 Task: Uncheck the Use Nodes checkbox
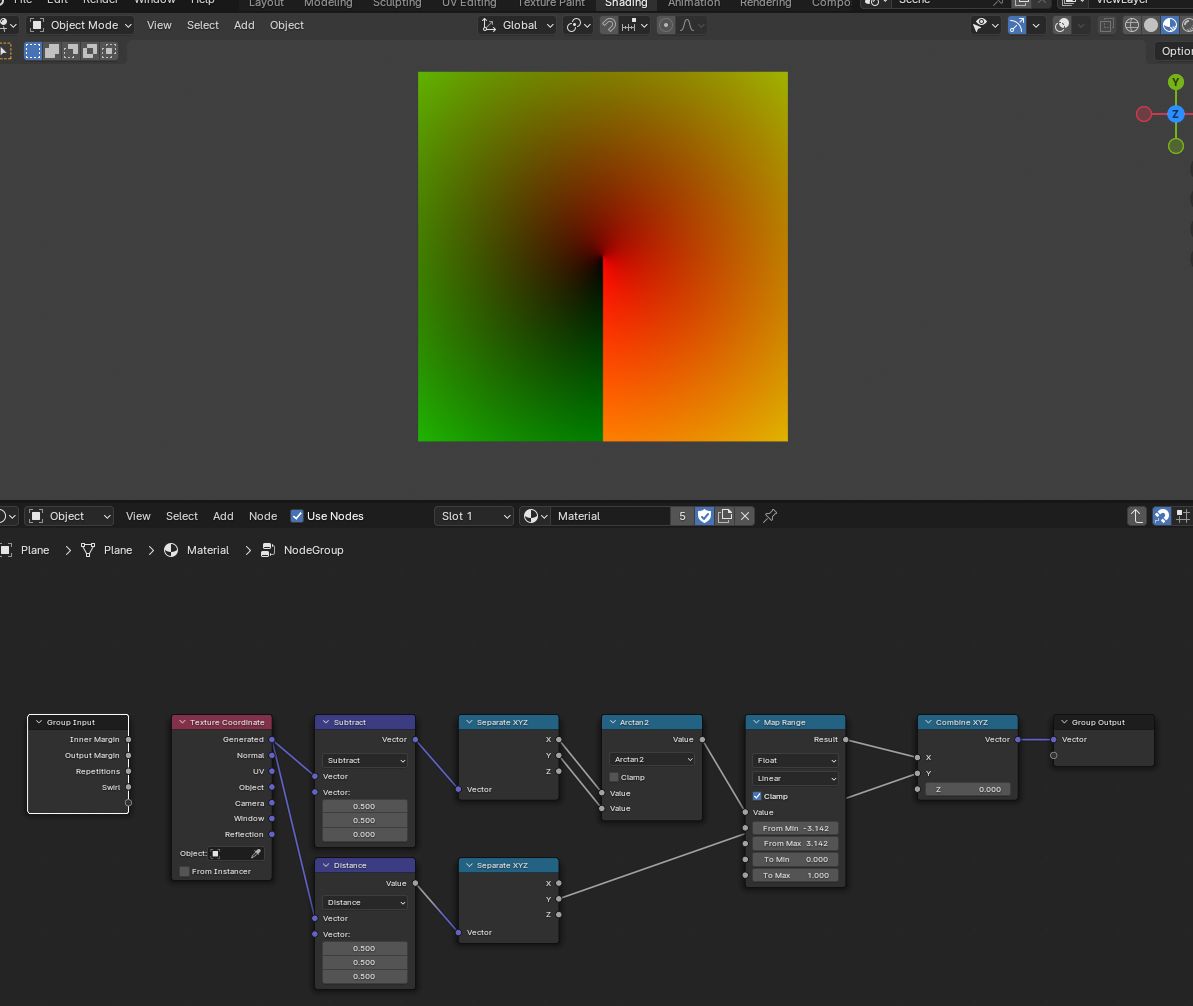pos(297,516)
